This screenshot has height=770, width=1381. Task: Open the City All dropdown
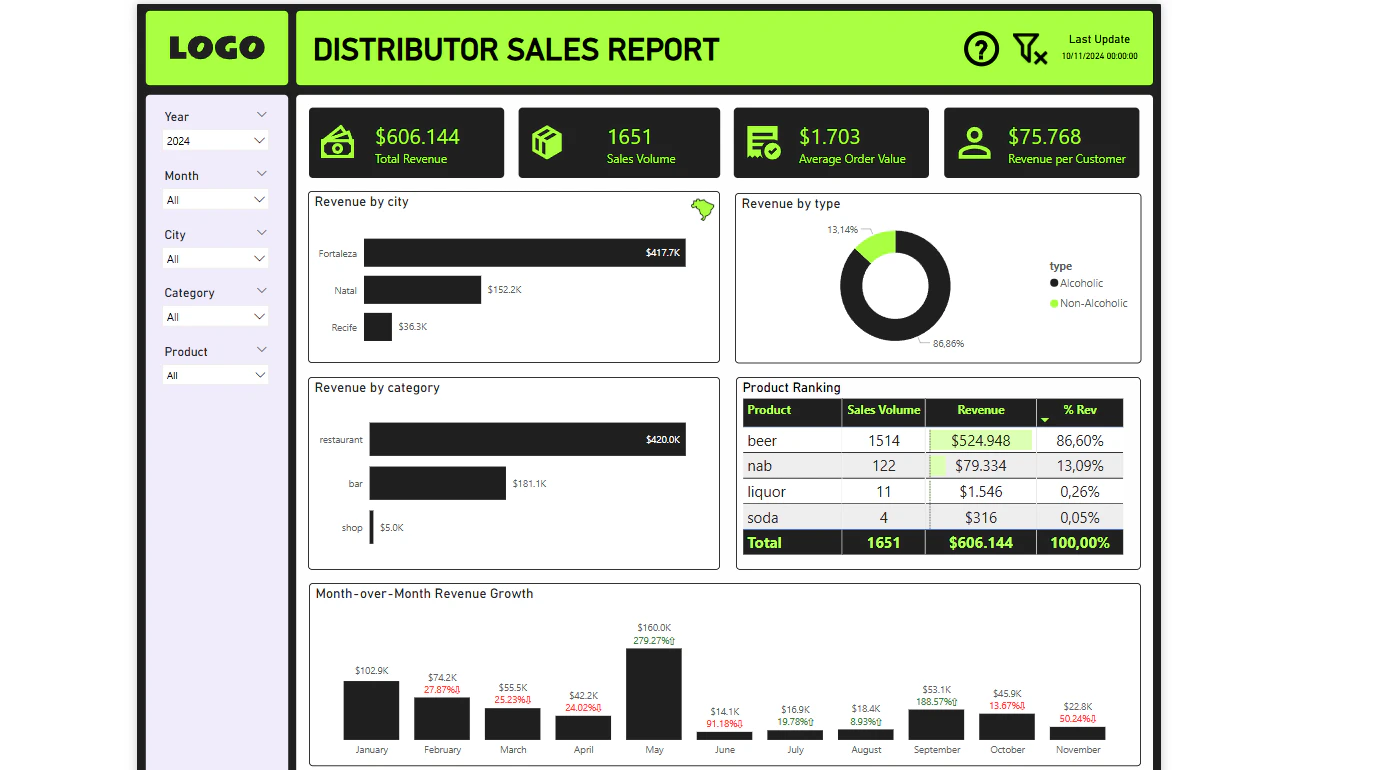pyautogui.click(x=215, y=259)
